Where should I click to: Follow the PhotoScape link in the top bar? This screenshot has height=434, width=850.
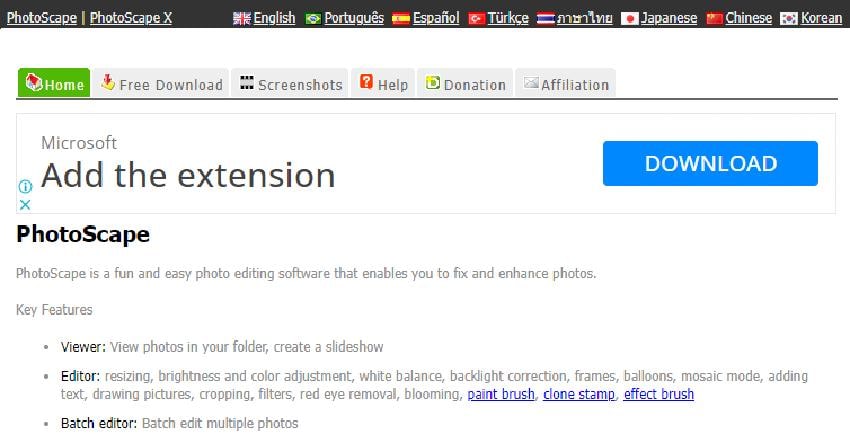tap(42, 18)
